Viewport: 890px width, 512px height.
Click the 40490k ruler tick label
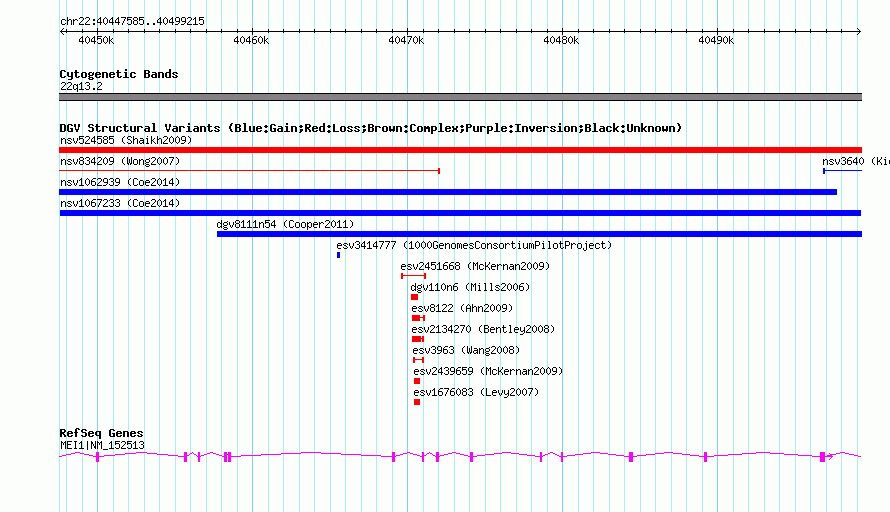716,40
